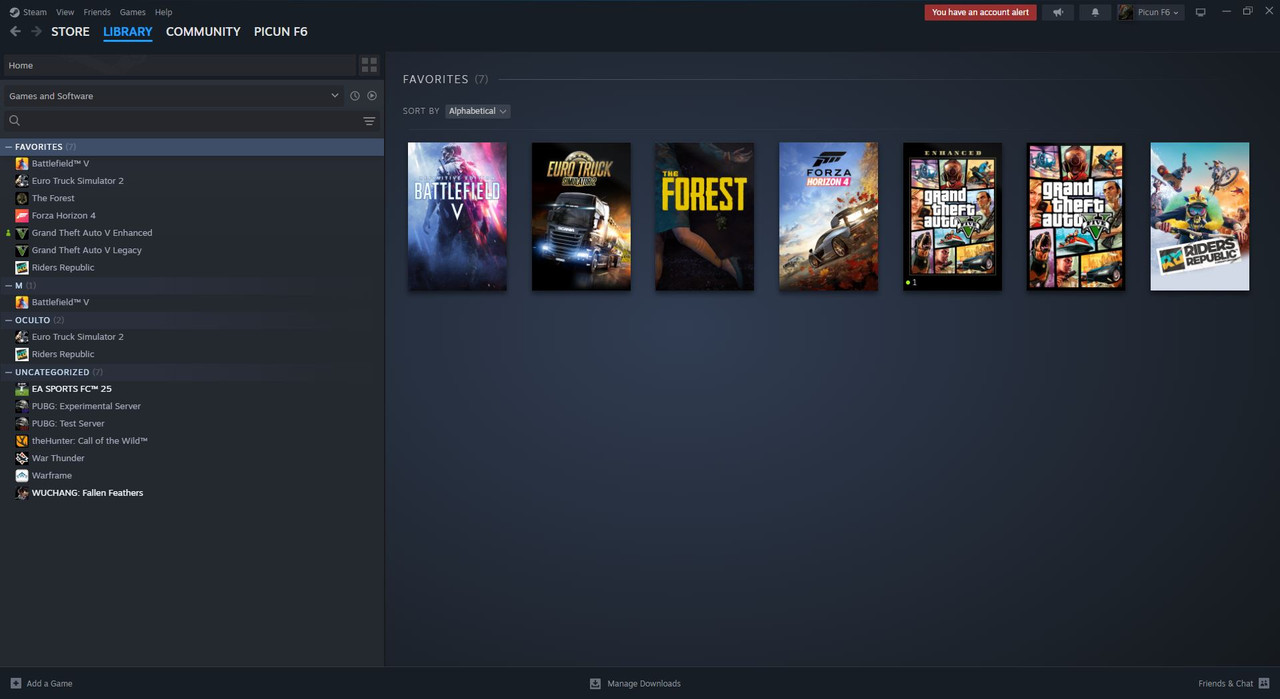1280x699 pixels.
Task: Switch to the STORE tab
Action: click(70, 32)
